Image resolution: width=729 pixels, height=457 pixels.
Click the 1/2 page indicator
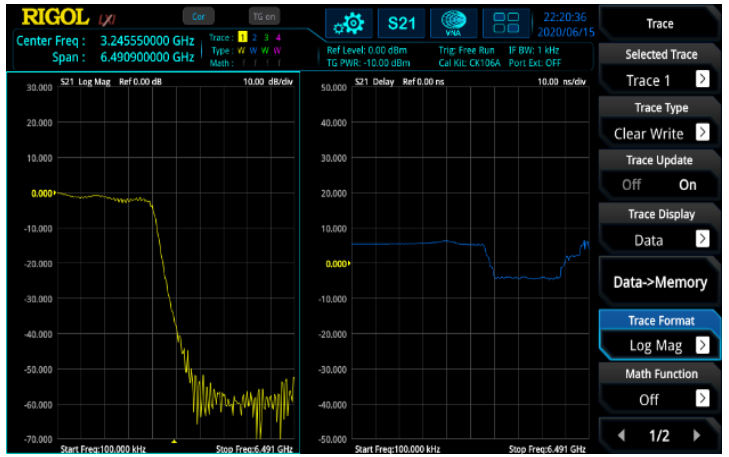point(659,436)
